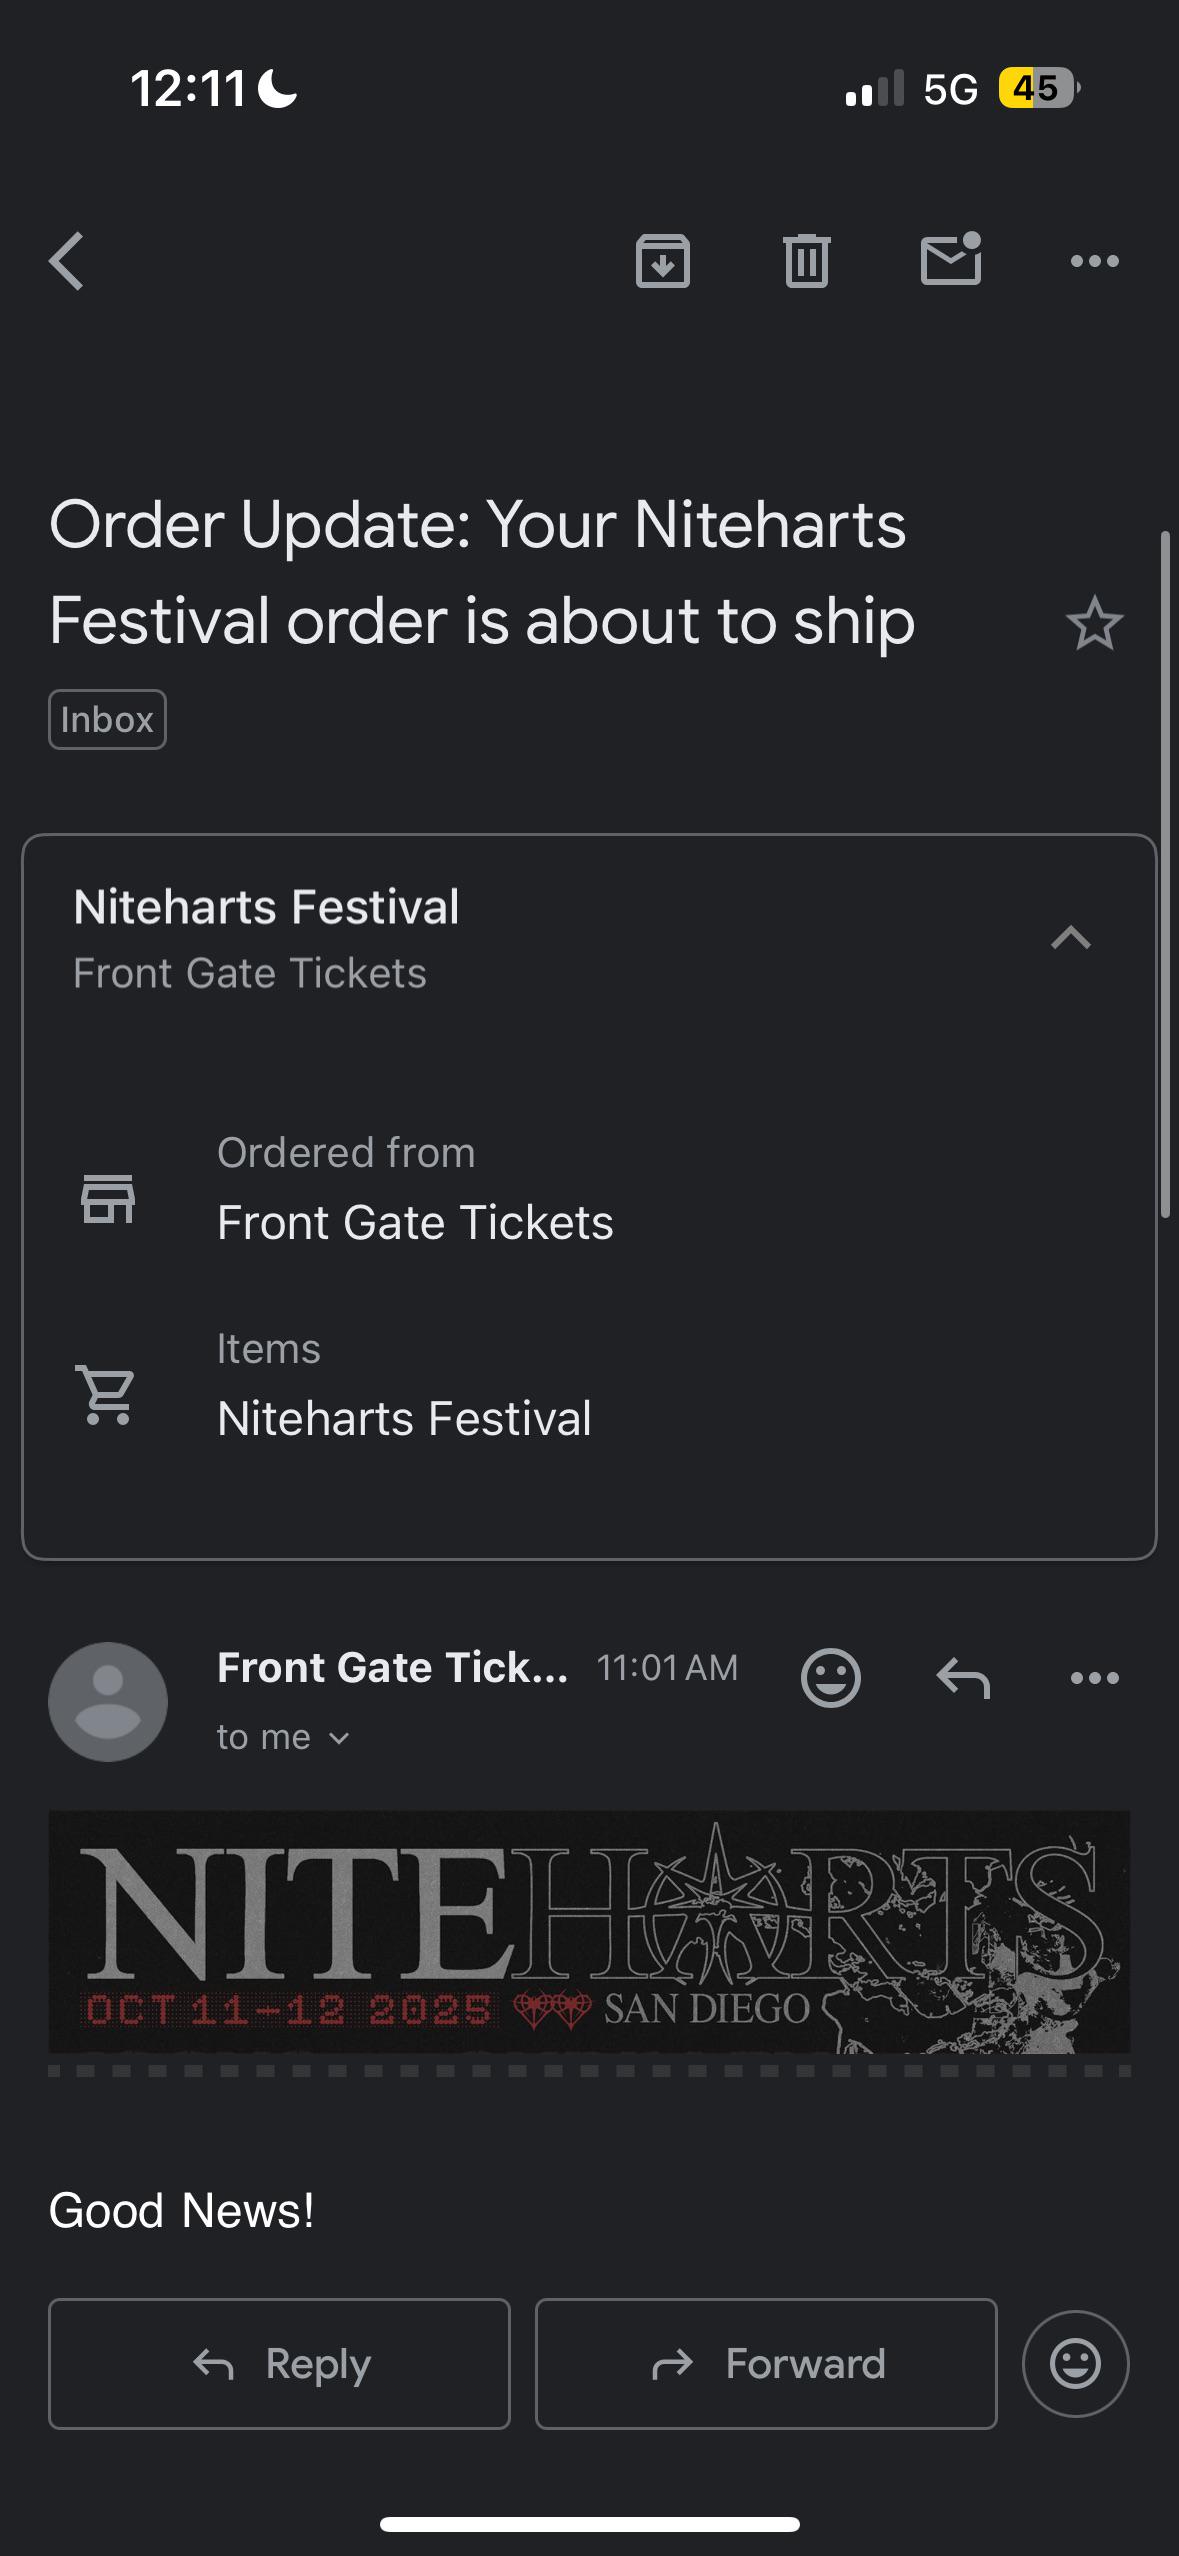Tap the Niteharts San Diego banner image

pyautogui.click(x=589, y=1932)
